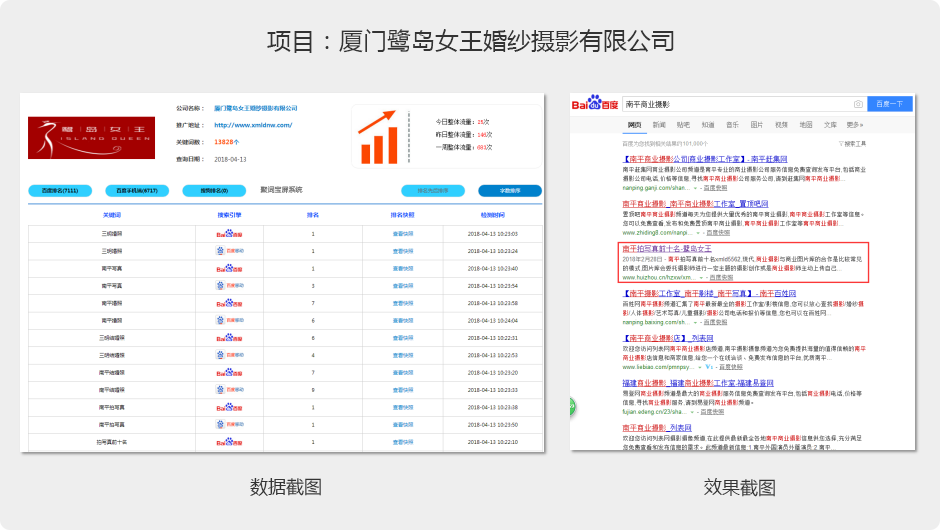Open dropdown arrow beside www.zhiding8.com URL
The width and height of the screenshot is (940, 530).
tap(698, 233)
